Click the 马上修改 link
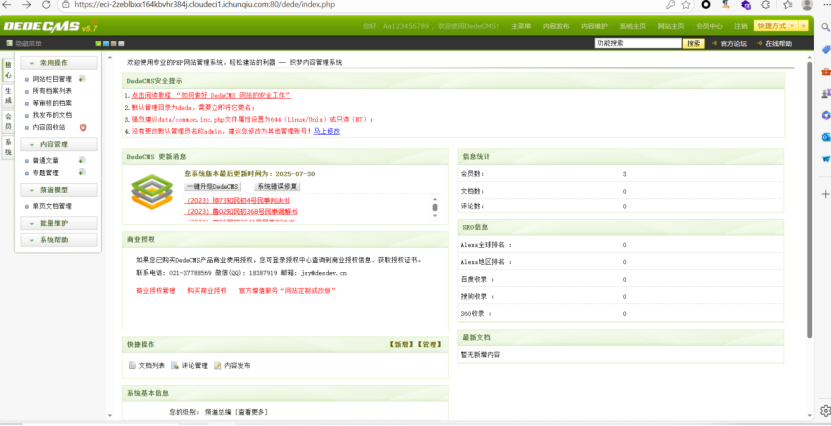 (x=326, y=131)
